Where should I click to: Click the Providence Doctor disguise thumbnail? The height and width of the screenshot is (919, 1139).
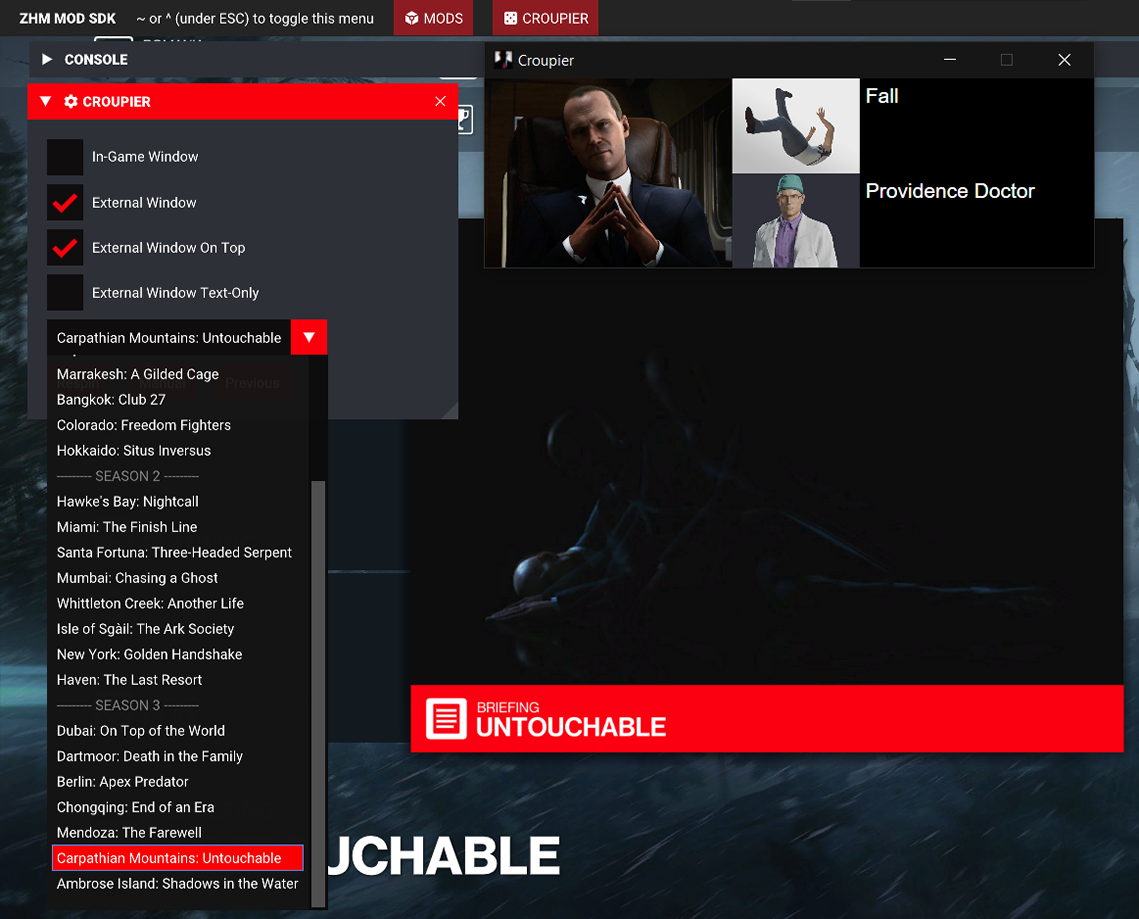tap(795, 220)
